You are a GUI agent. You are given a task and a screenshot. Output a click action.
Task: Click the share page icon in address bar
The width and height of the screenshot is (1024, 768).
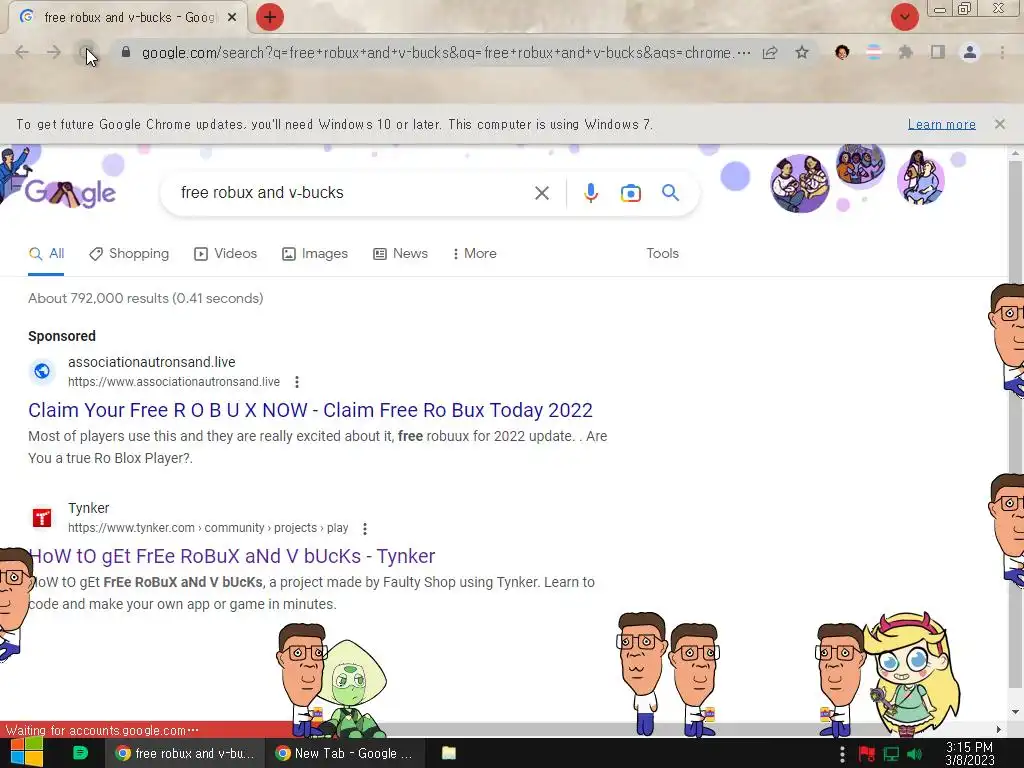point(770,53)
